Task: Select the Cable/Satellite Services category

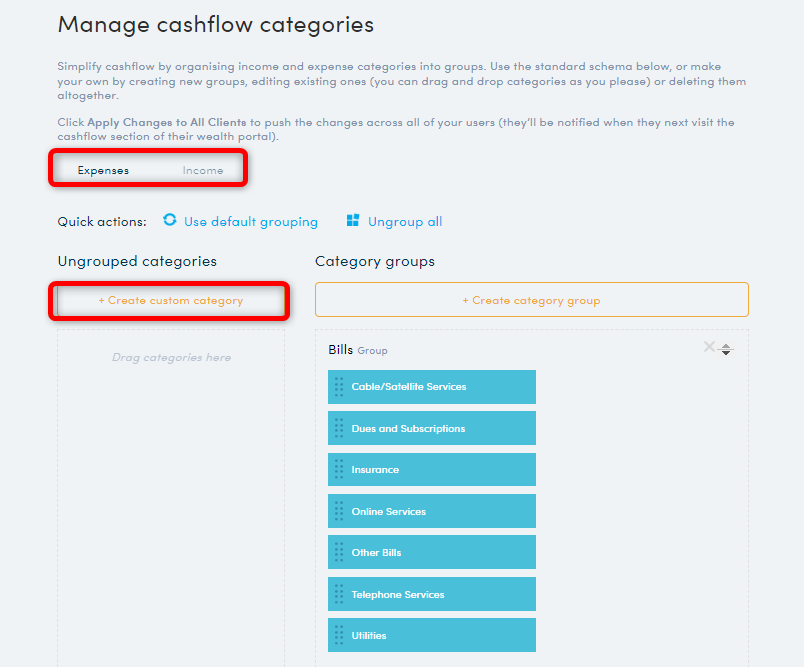Action: pyautogui.click(x=432, y=387)
